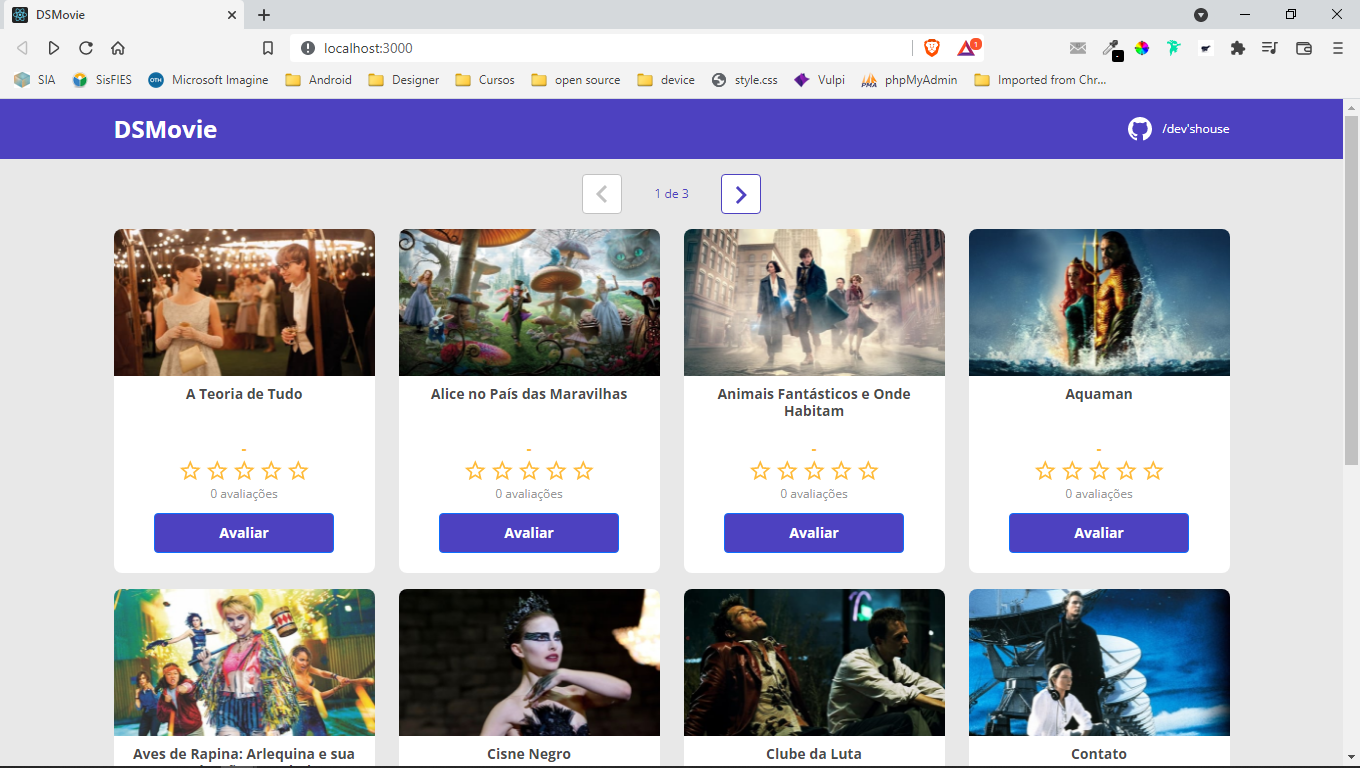
Task: Bookmark this page using the bookmark icon
Action: pos(266,47)
